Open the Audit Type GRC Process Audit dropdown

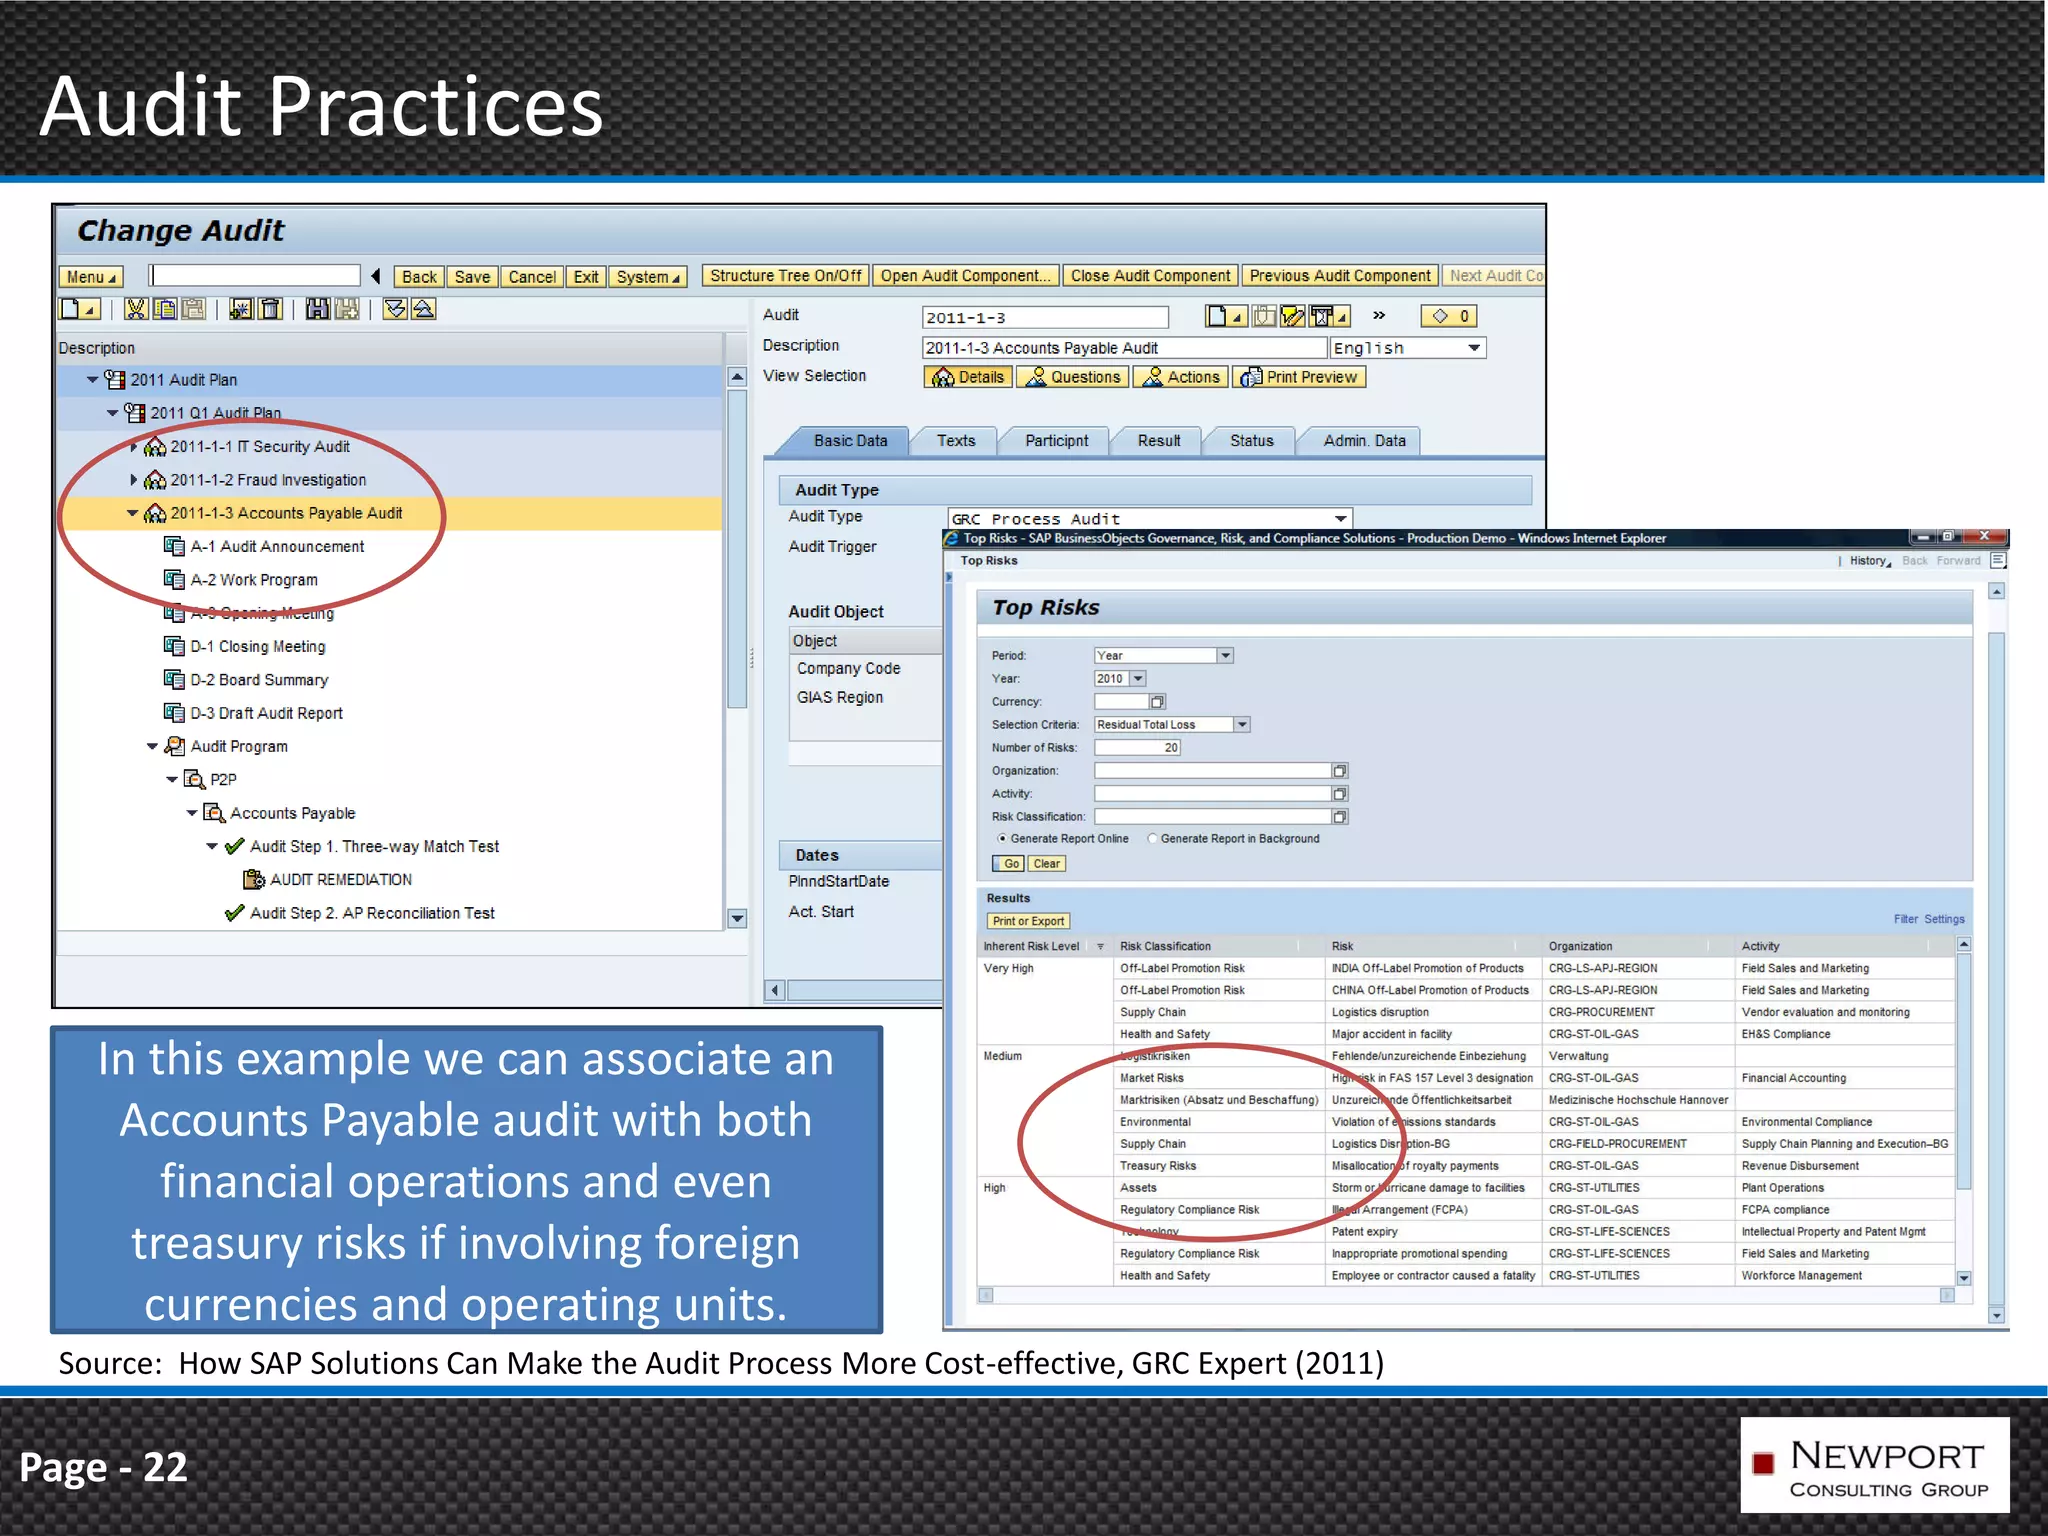click(1341, 519)
